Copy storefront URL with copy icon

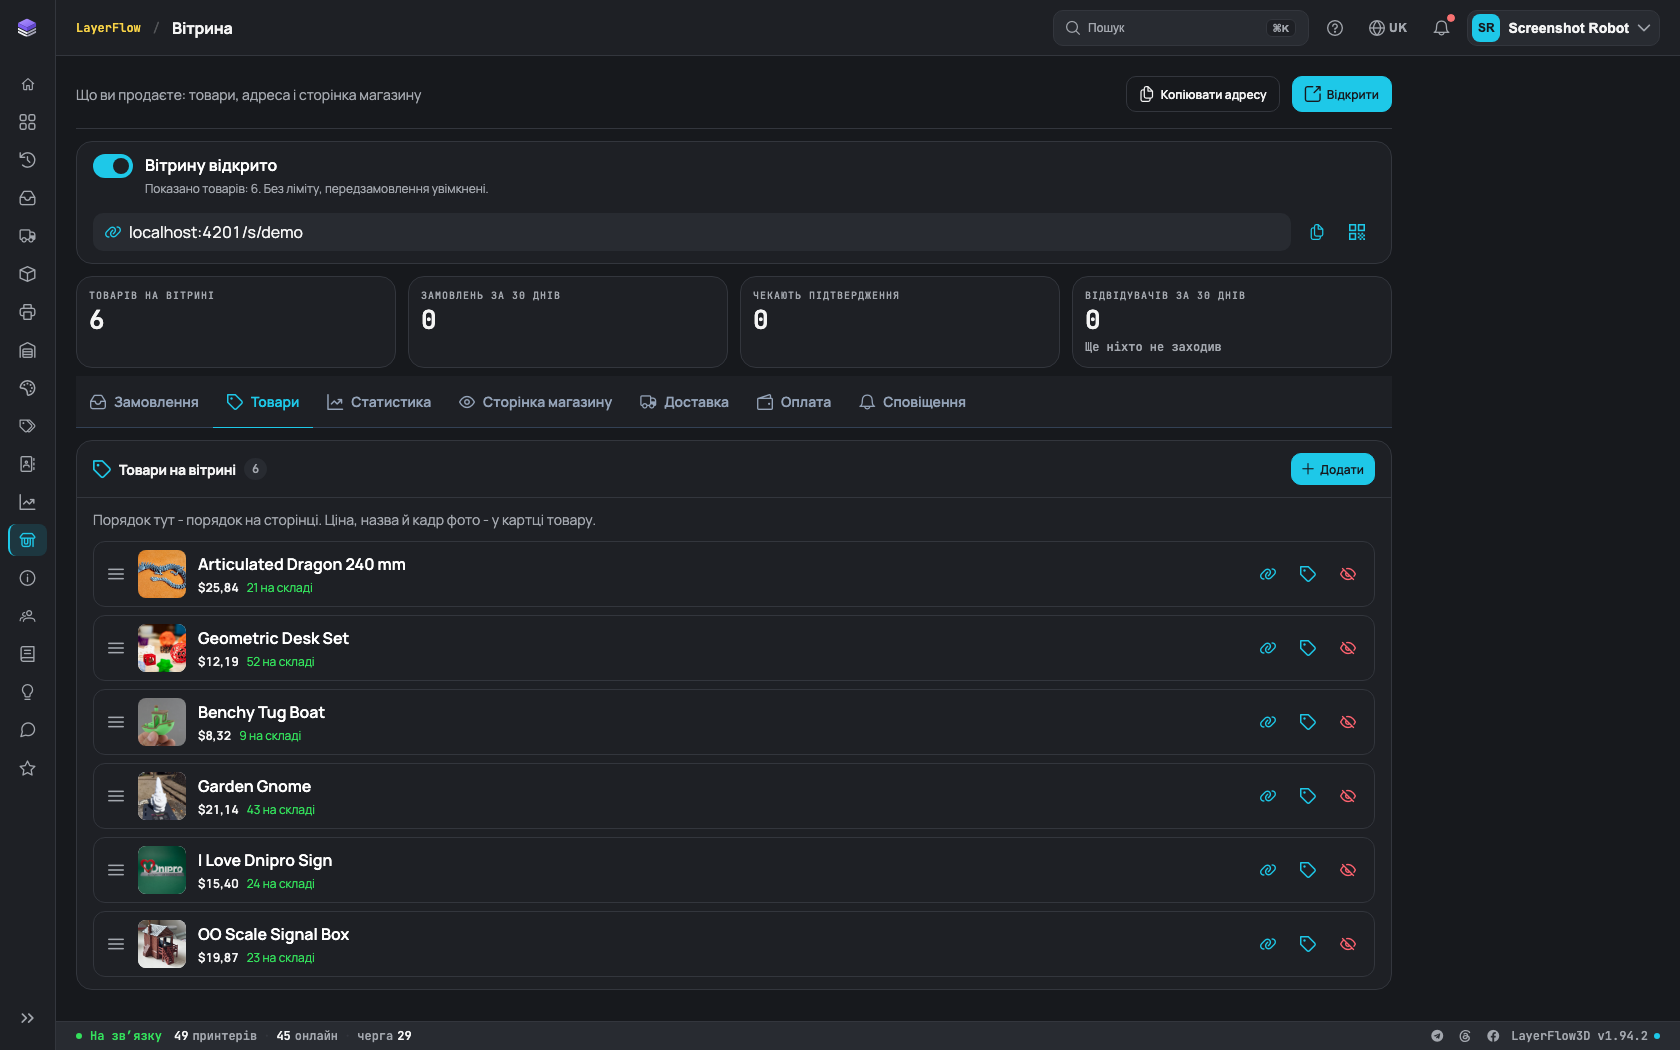pos(1317,232)
